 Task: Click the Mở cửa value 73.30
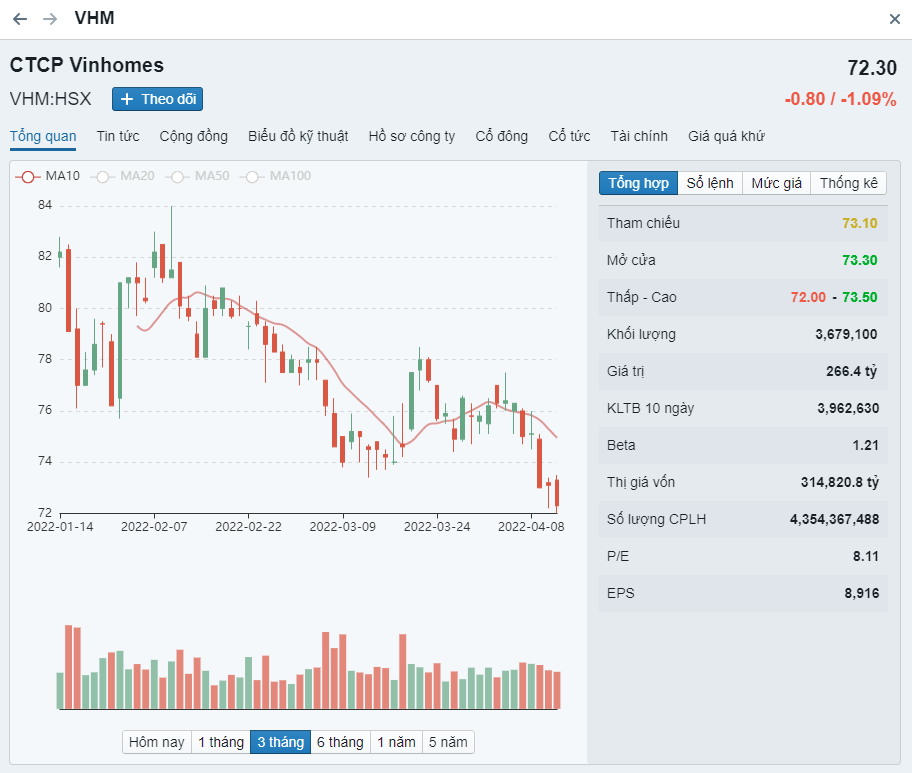pyautogui.click(x=860, y=261)
